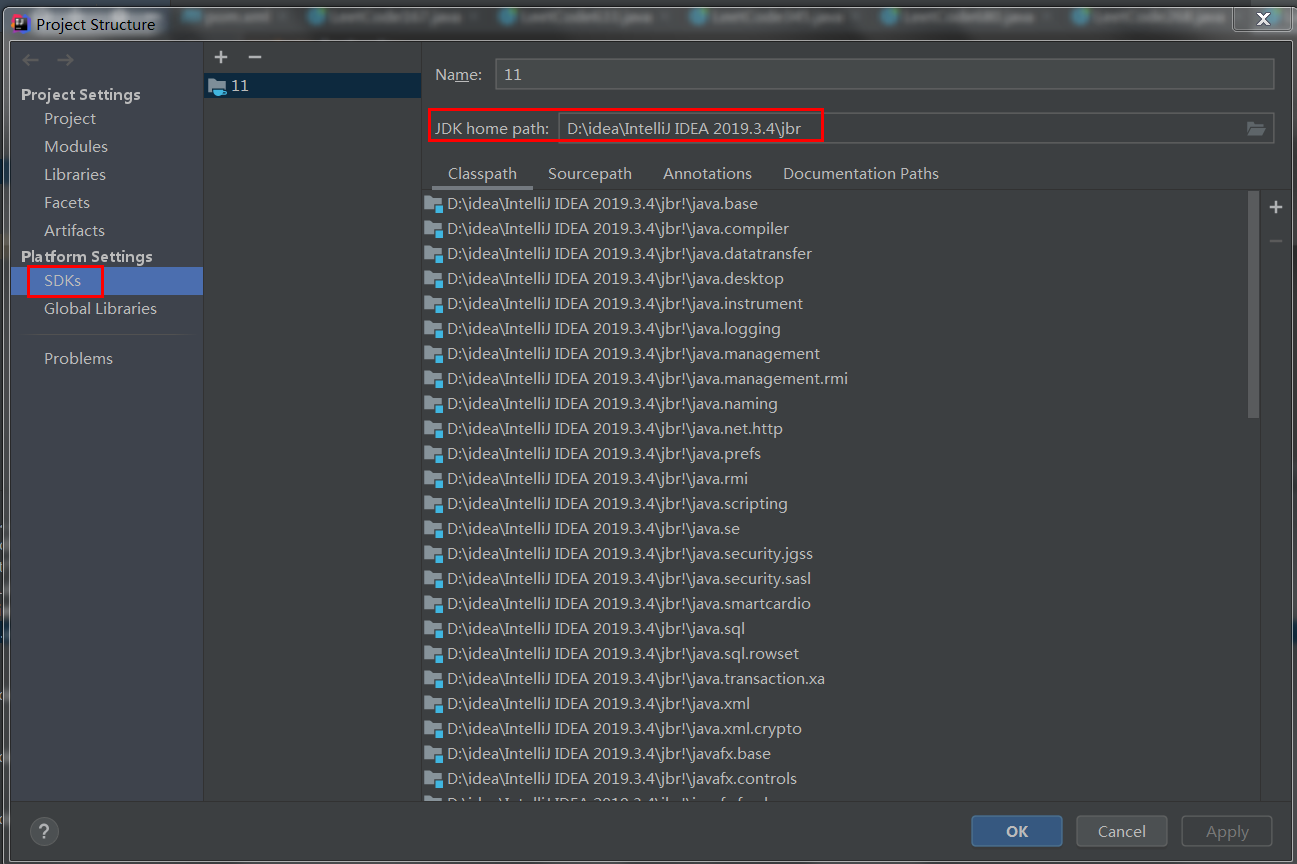Open the Global Libraries section
Screen dimensions: 1297x864
(x=100, y=308)
